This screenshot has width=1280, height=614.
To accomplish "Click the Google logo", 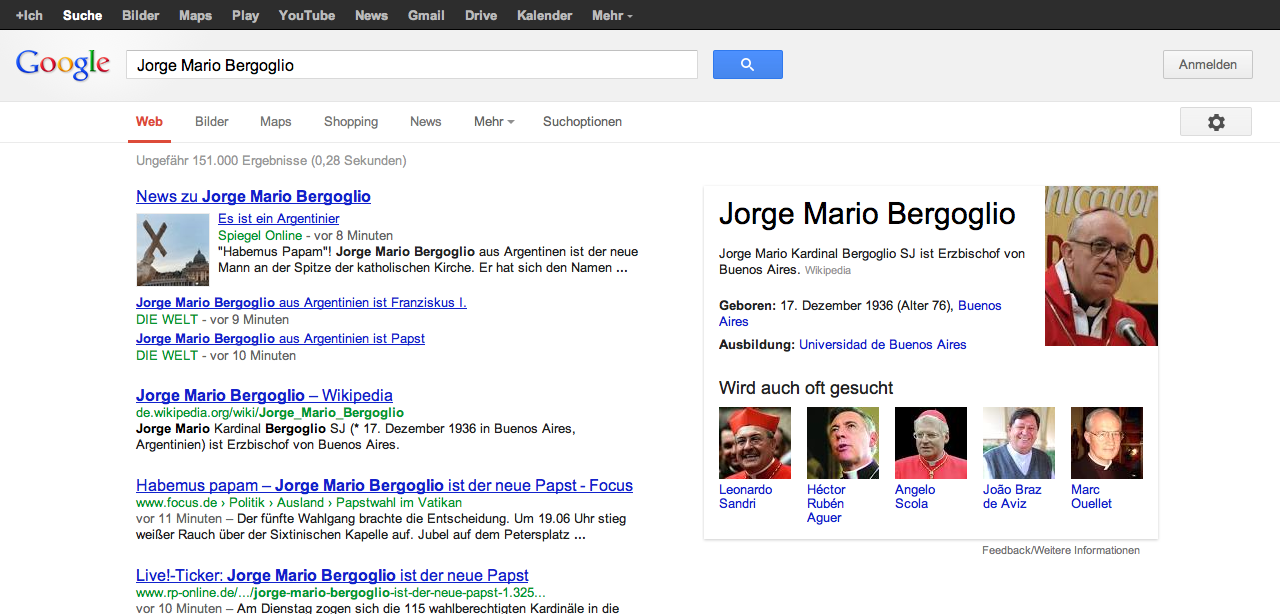I will (62, 65).
